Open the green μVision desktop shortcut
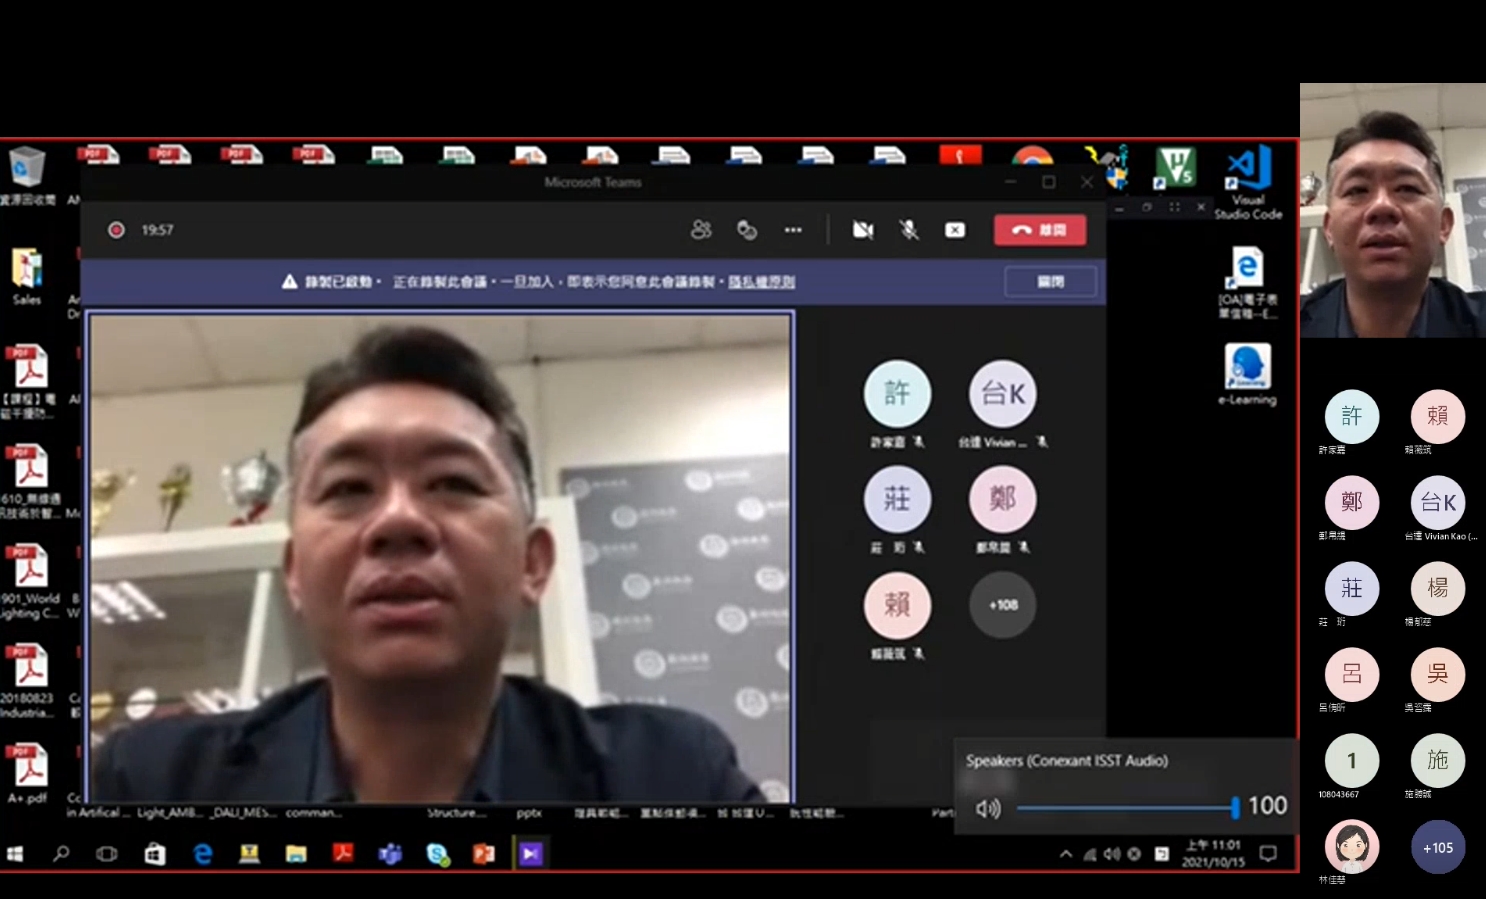 pos(1176,166)
